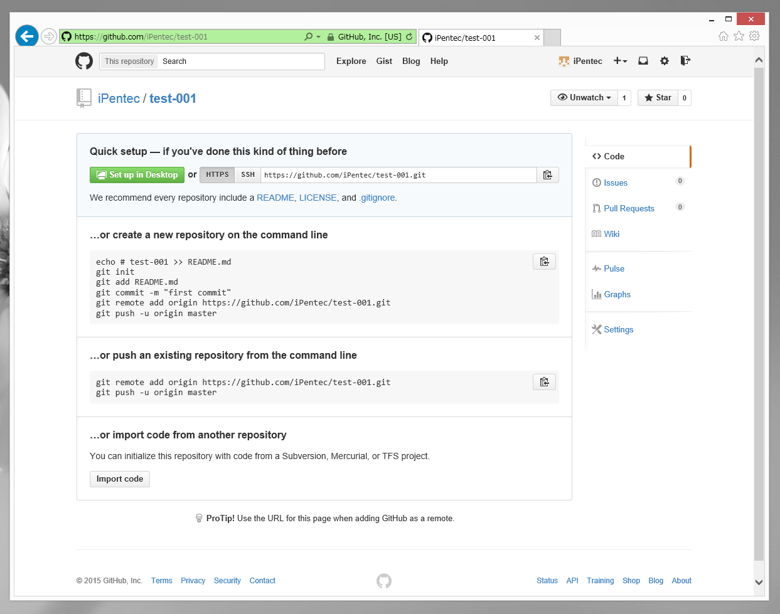
Task: Open browser Favorites star icon
Action: (739, 36)
